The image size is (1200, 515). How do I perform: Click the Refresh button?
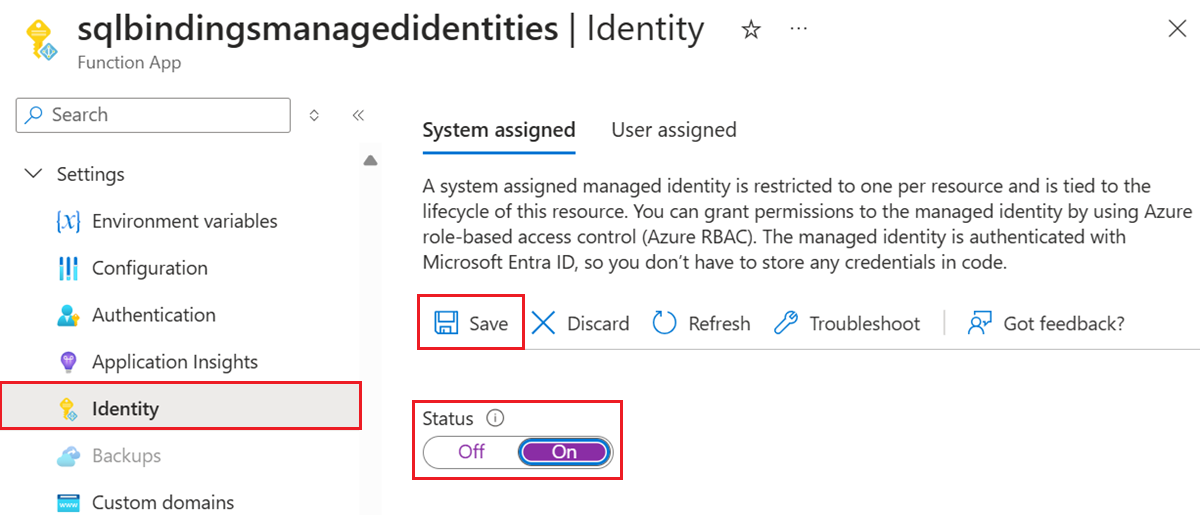(x=701, y=323)
